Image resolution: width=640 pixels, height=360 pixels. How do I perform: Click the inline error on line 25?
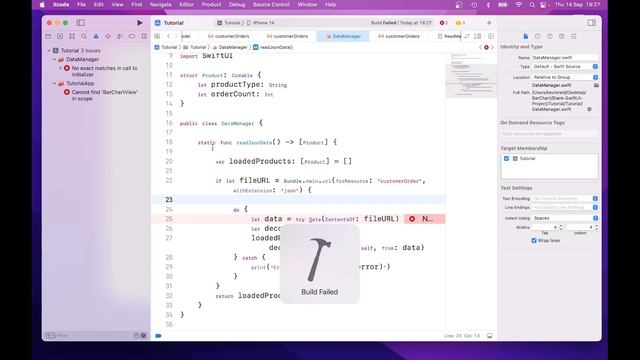point(424,219)
